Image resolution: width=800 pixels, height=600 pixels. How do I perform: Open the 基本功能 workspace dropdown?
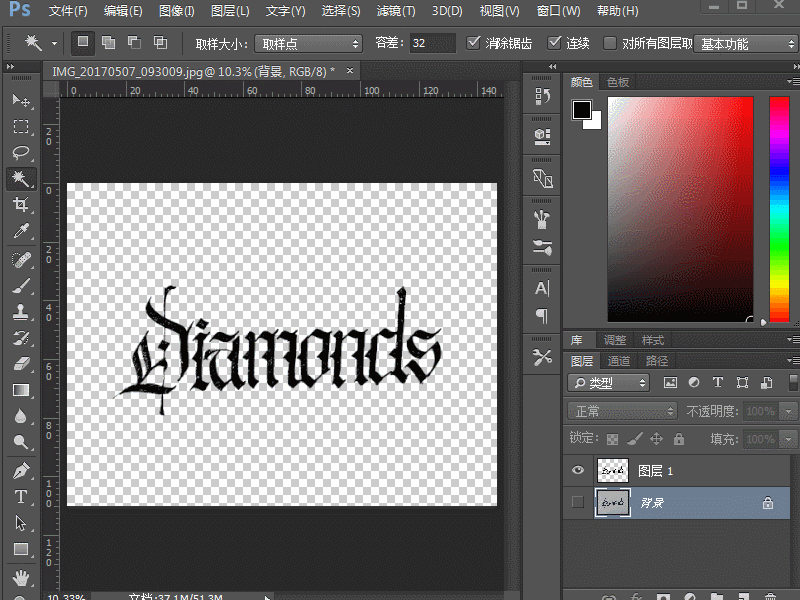click(745, 44)
